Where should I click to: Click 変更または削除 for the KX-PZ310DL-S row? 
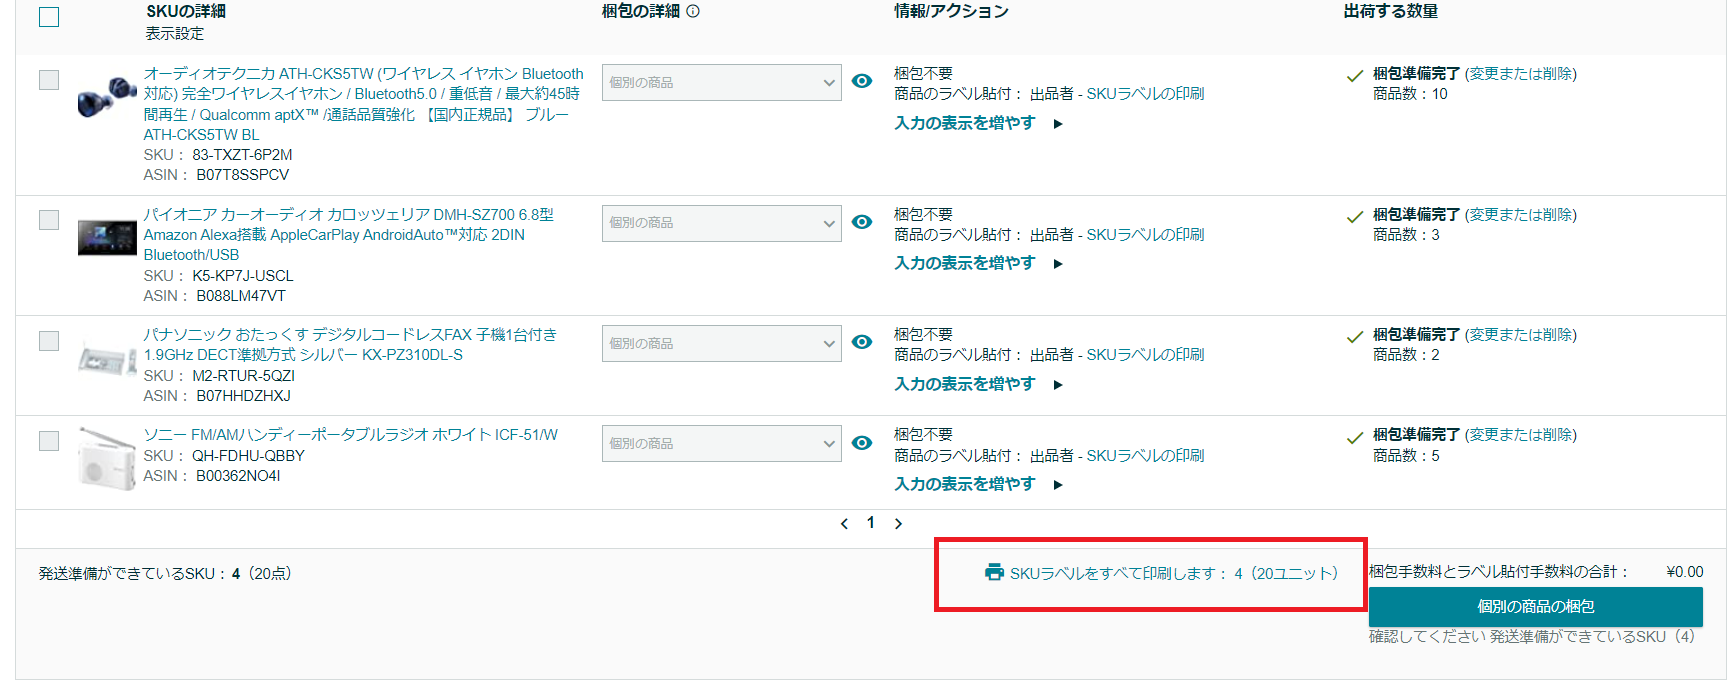click(1521, 335)
